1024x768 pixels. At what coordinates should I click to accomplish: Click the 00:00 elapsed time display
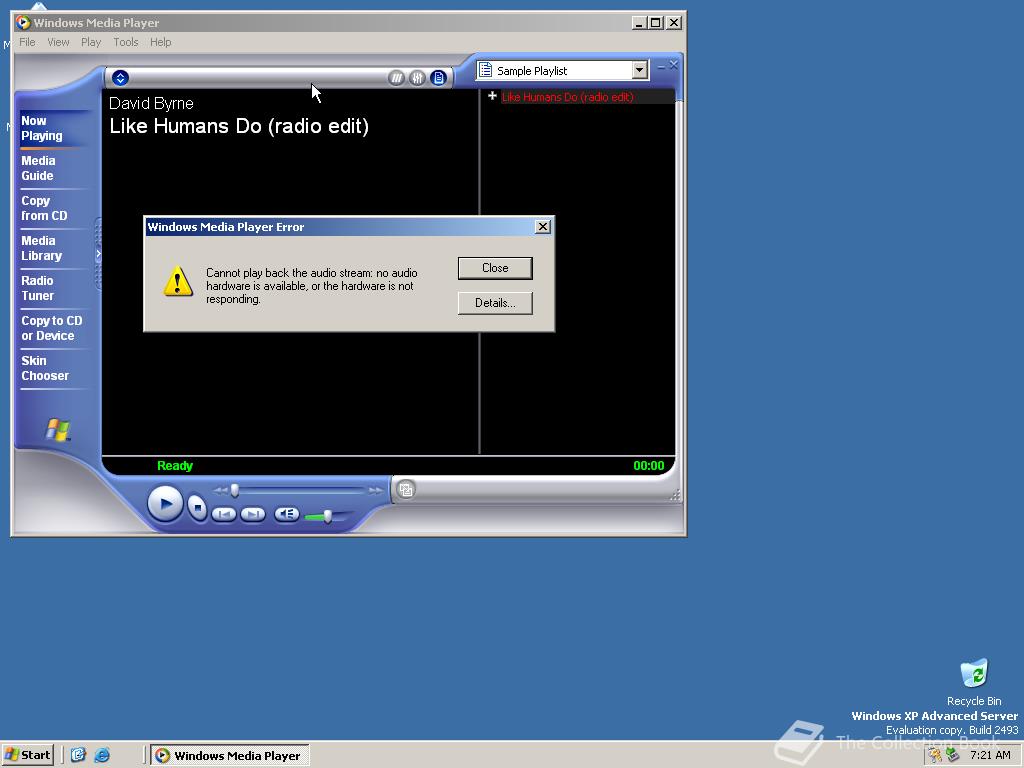click(648, 466)
